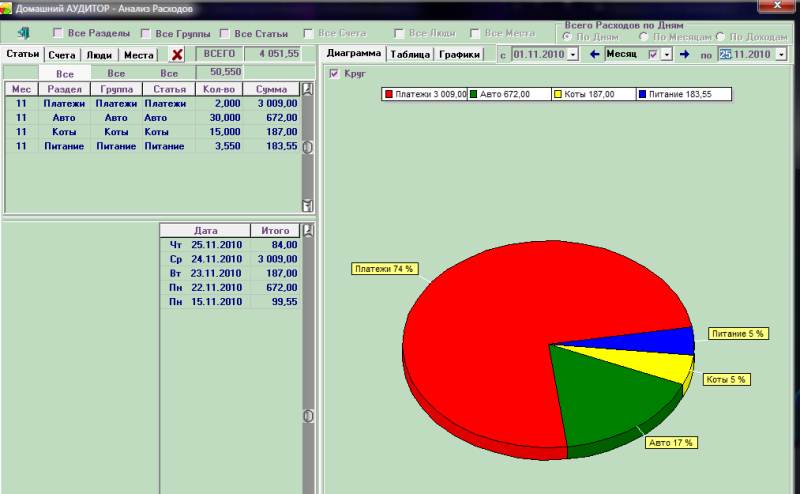800x494 pixels.
Task: Open the start date 01.11.2010 dropdown
Action: (573, 54)
